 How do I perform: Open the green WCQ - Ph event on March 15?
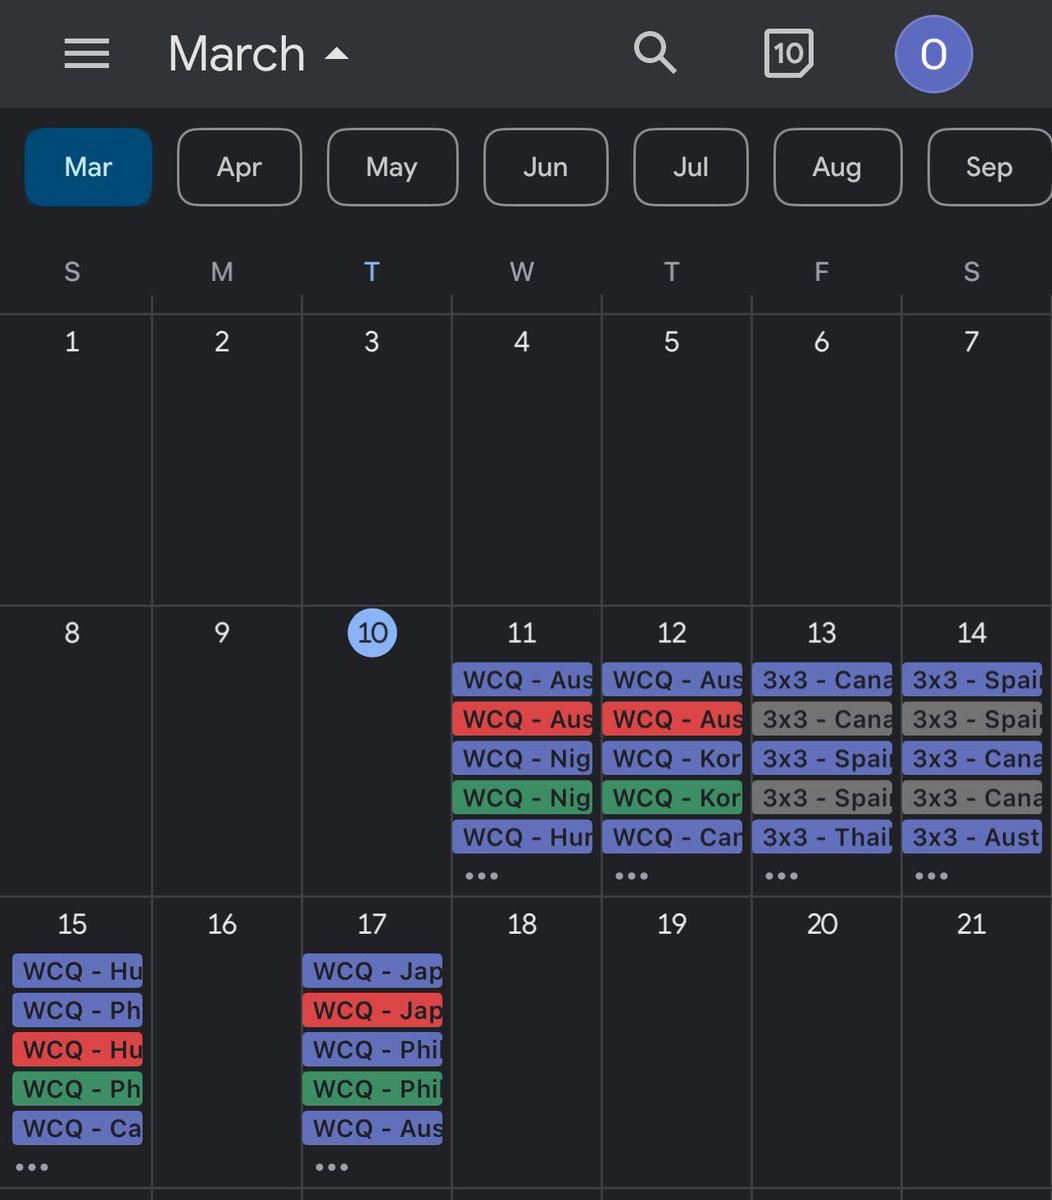click(77, 1089)
